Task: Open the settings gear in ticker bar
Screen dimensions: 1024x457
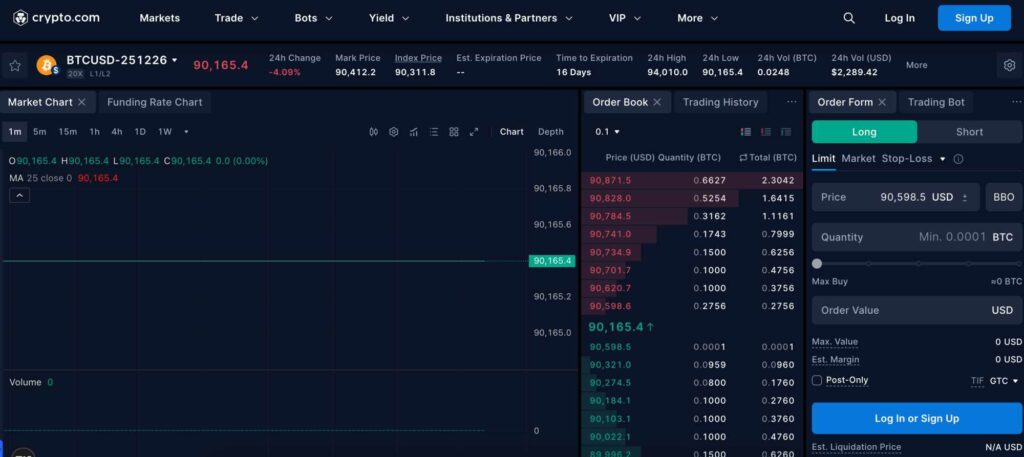Action: pyautogui.click(x=1010, y=65)
